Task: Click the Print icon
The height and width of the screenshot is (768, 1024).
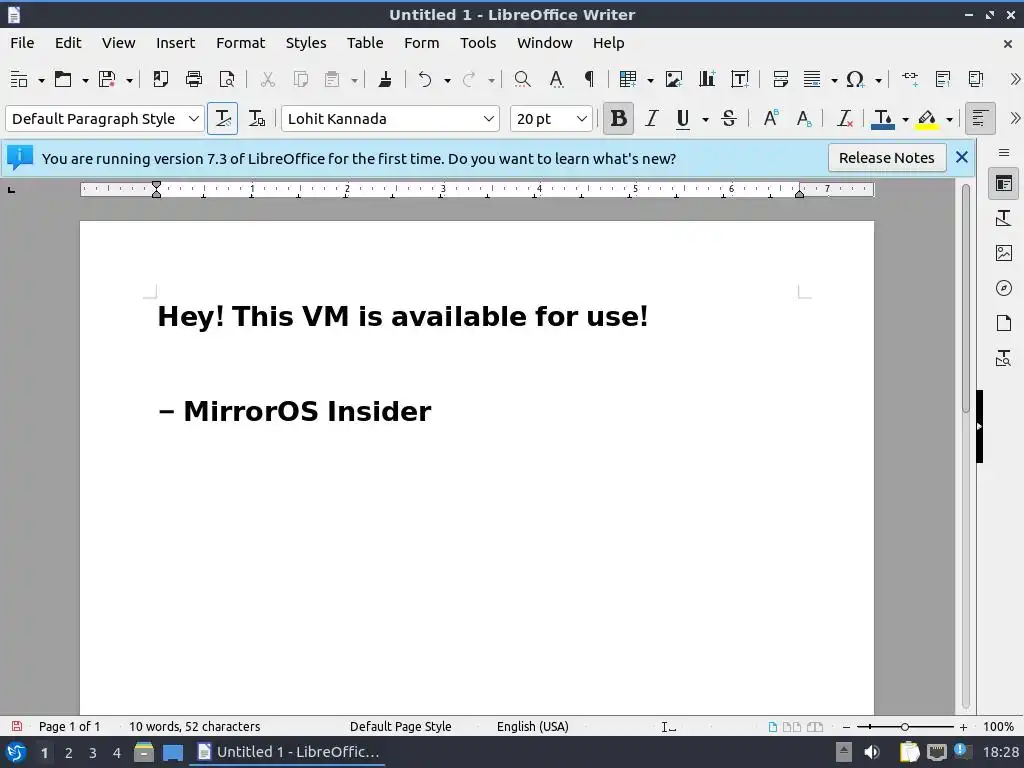Action: click(194, 80)
